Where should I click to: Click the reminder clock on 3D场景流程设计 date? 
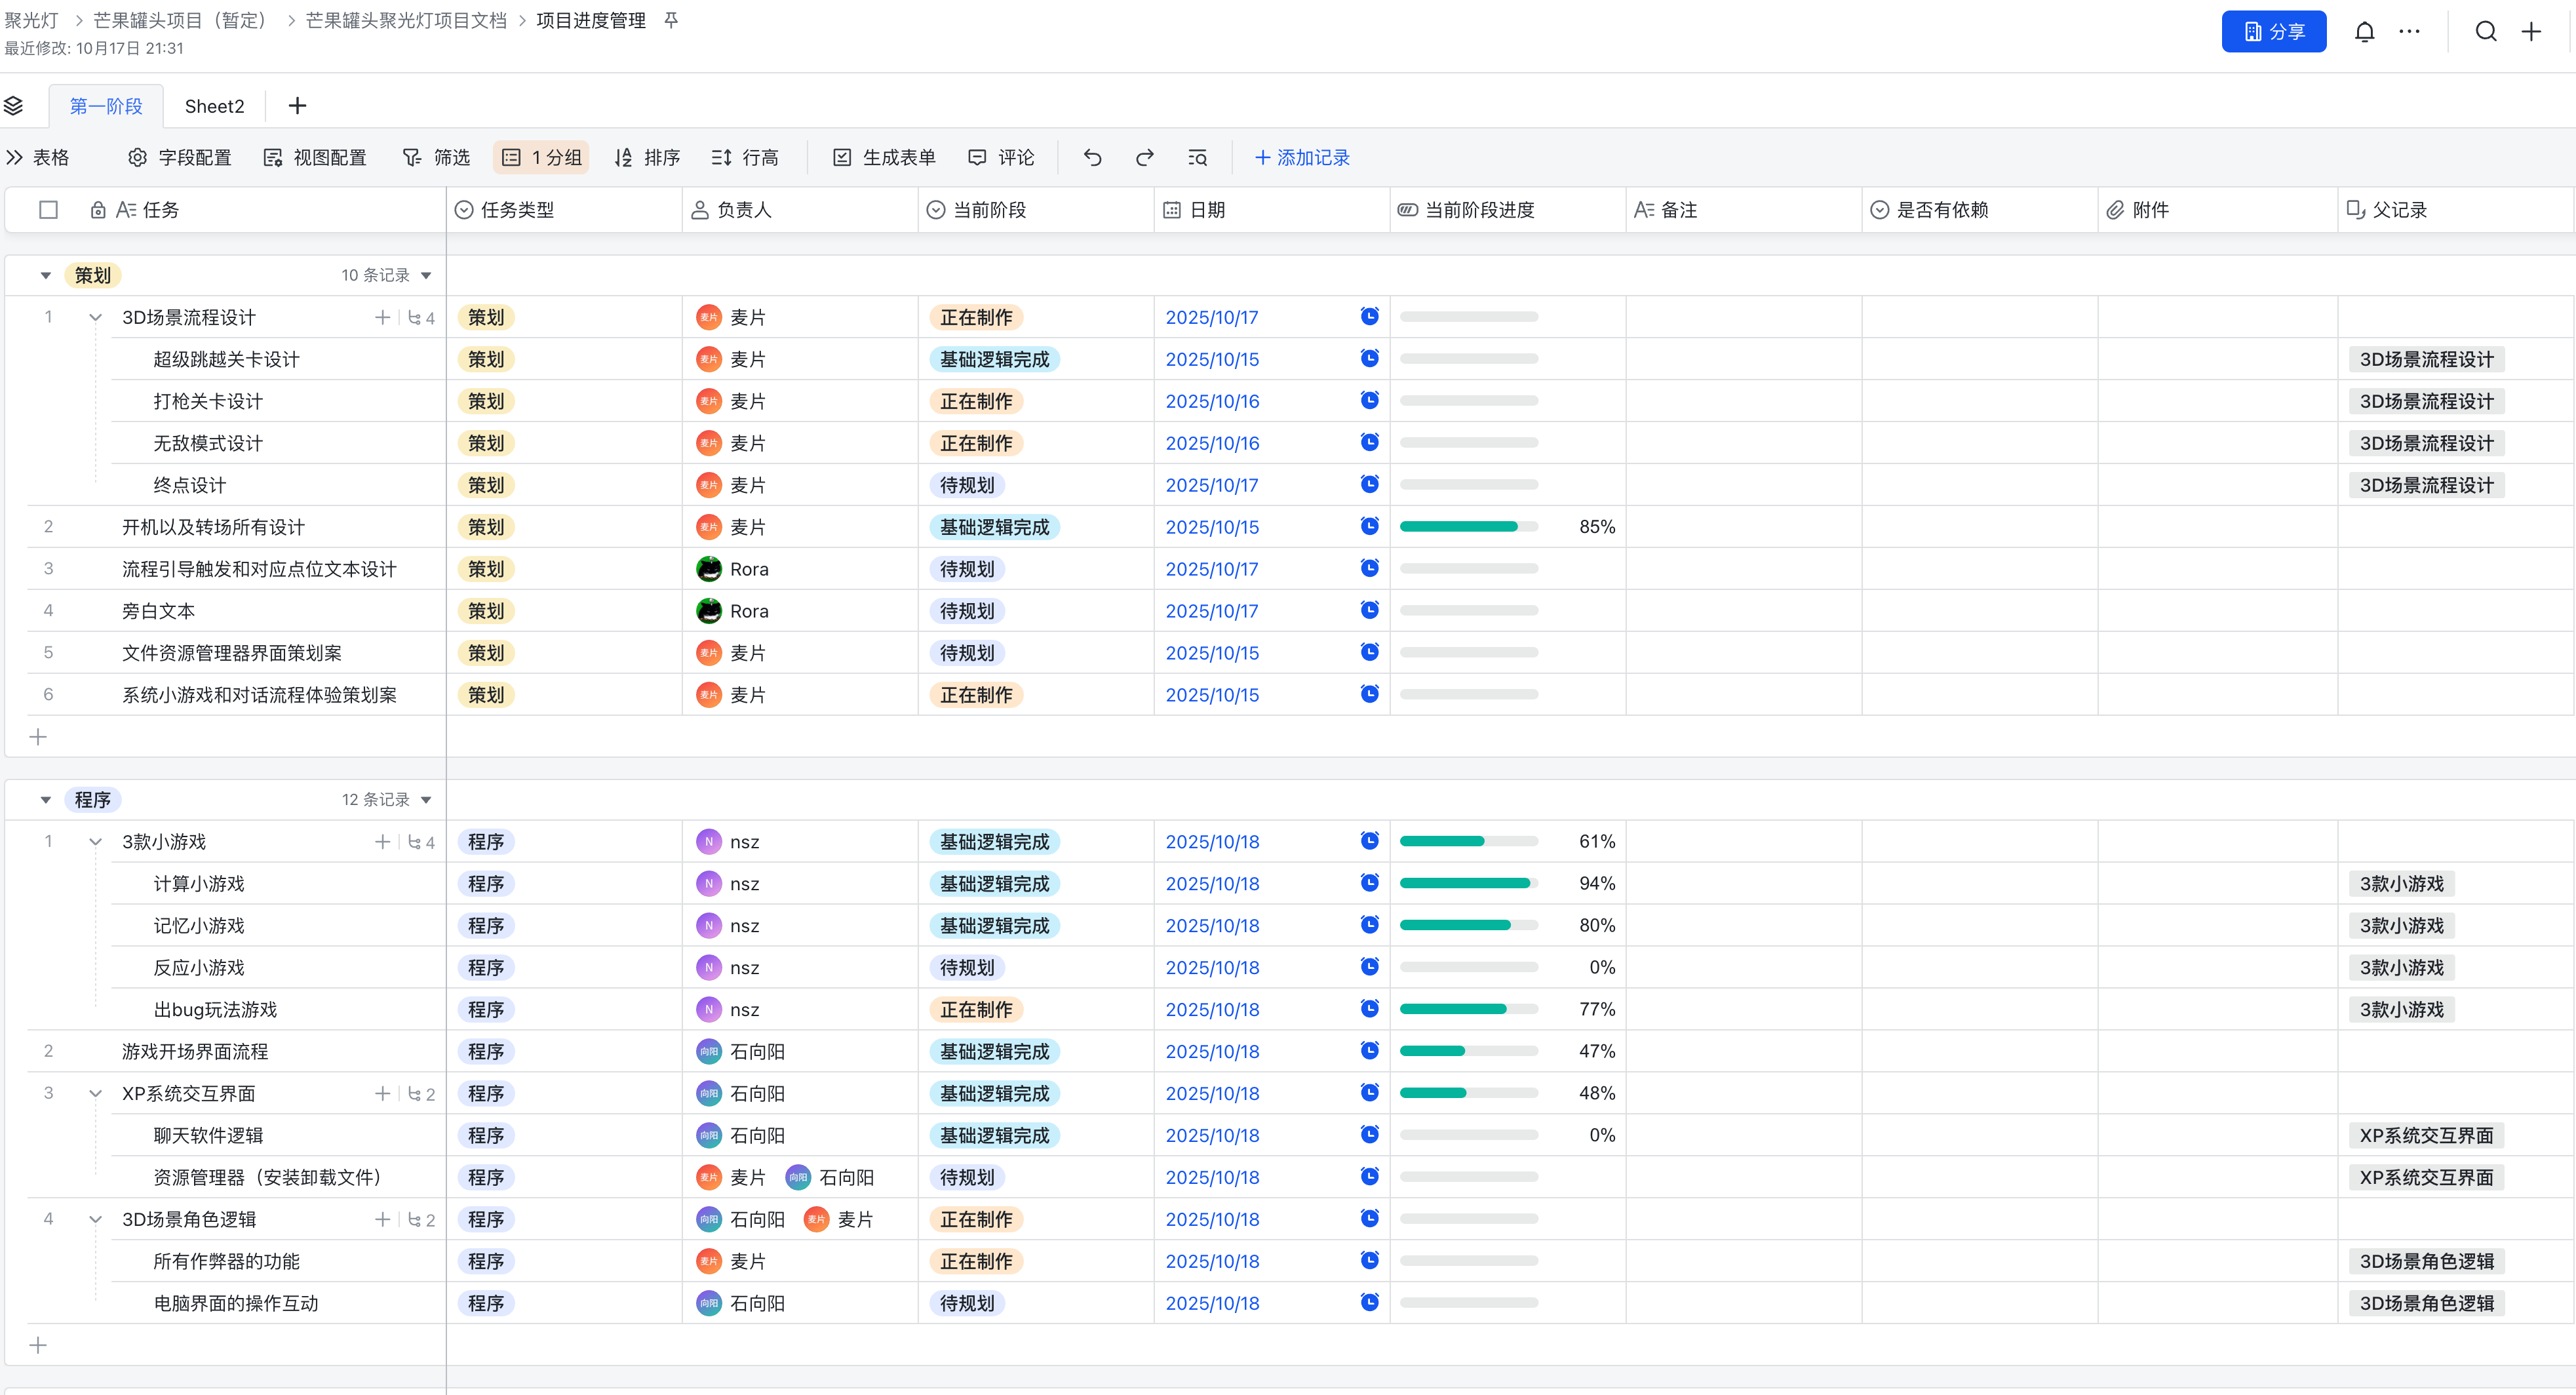click(1369, 316)
